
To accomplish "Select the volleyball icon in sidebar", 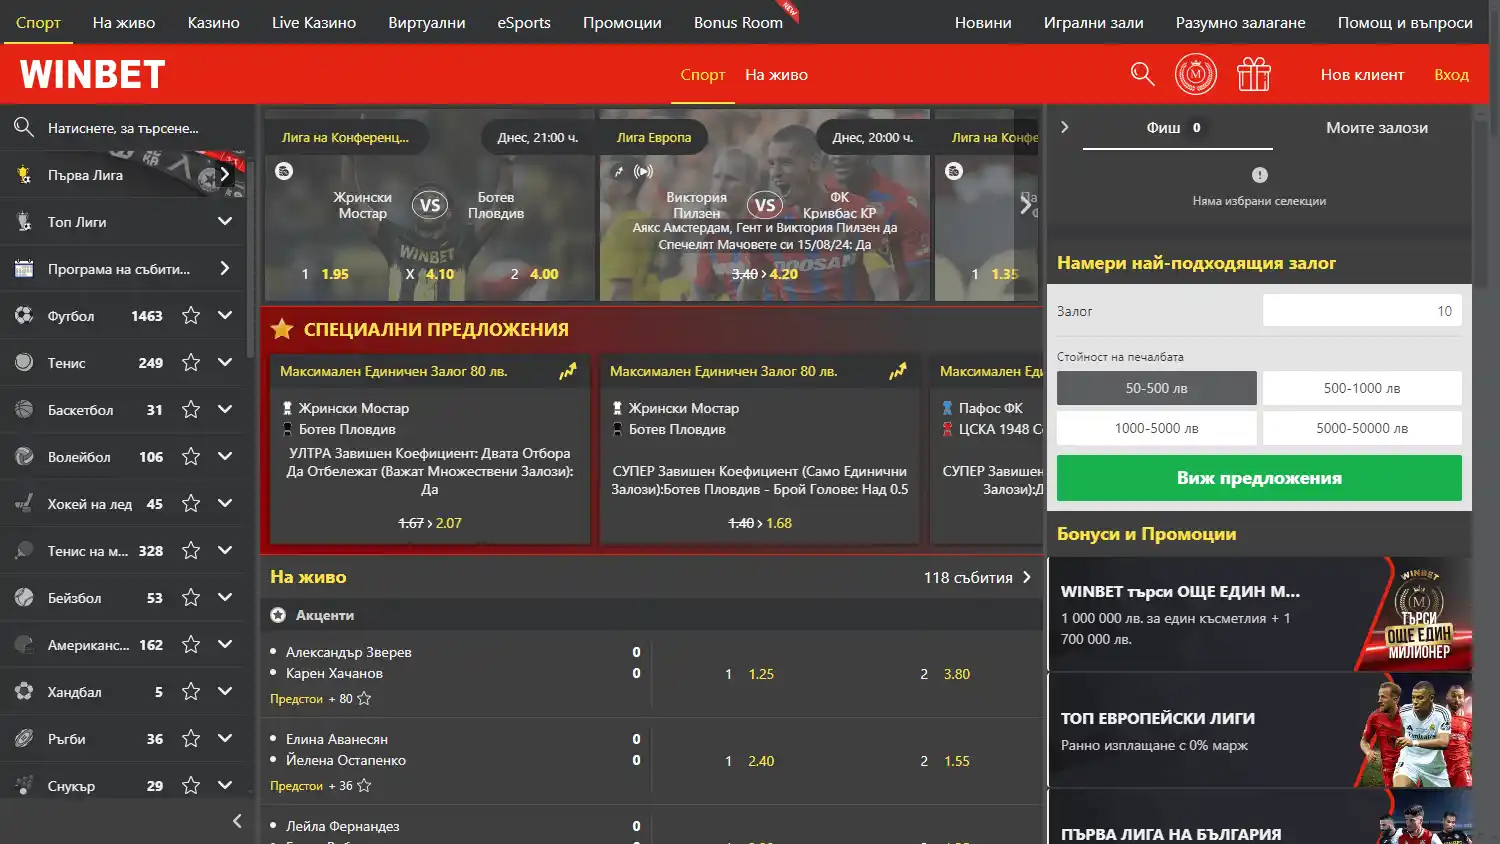I will click(24, 457).
